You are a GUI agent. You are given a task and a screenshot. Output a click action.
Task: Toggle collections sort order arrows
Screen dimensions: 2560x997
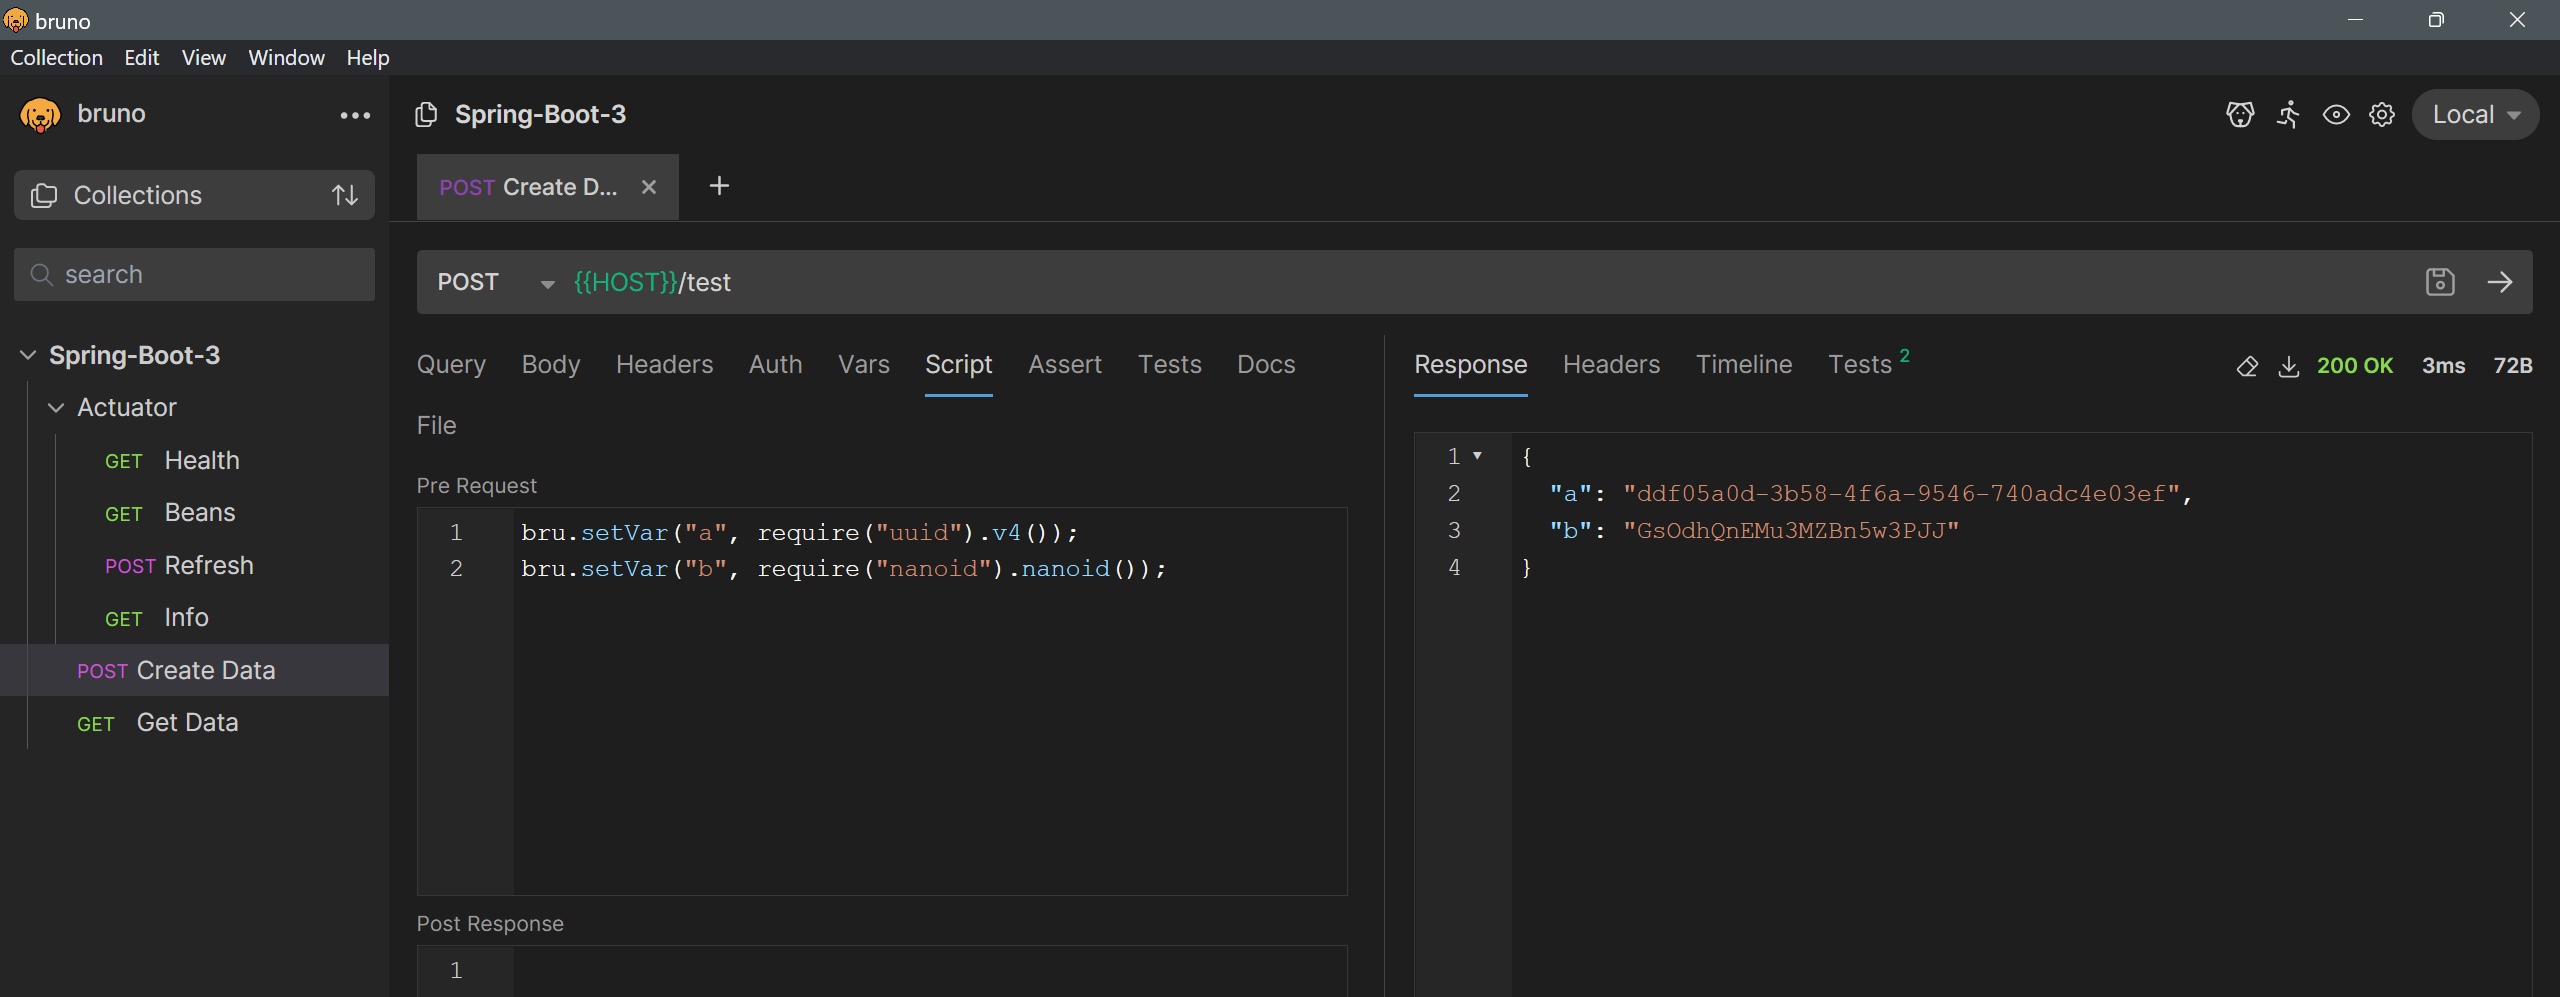point(345,195)
